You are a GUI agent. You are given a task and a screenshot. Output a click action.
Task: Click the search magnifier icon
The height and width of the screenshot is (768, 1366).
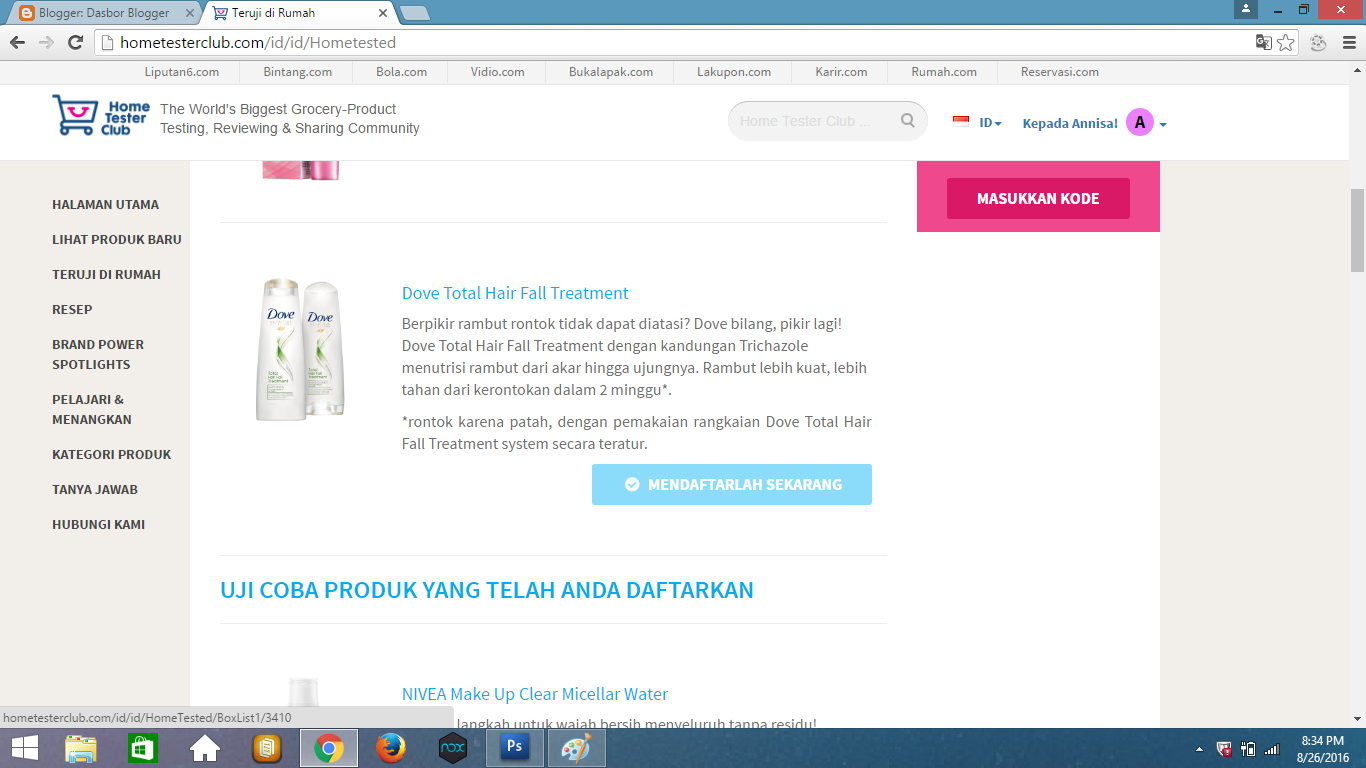(x=907, y=120)
